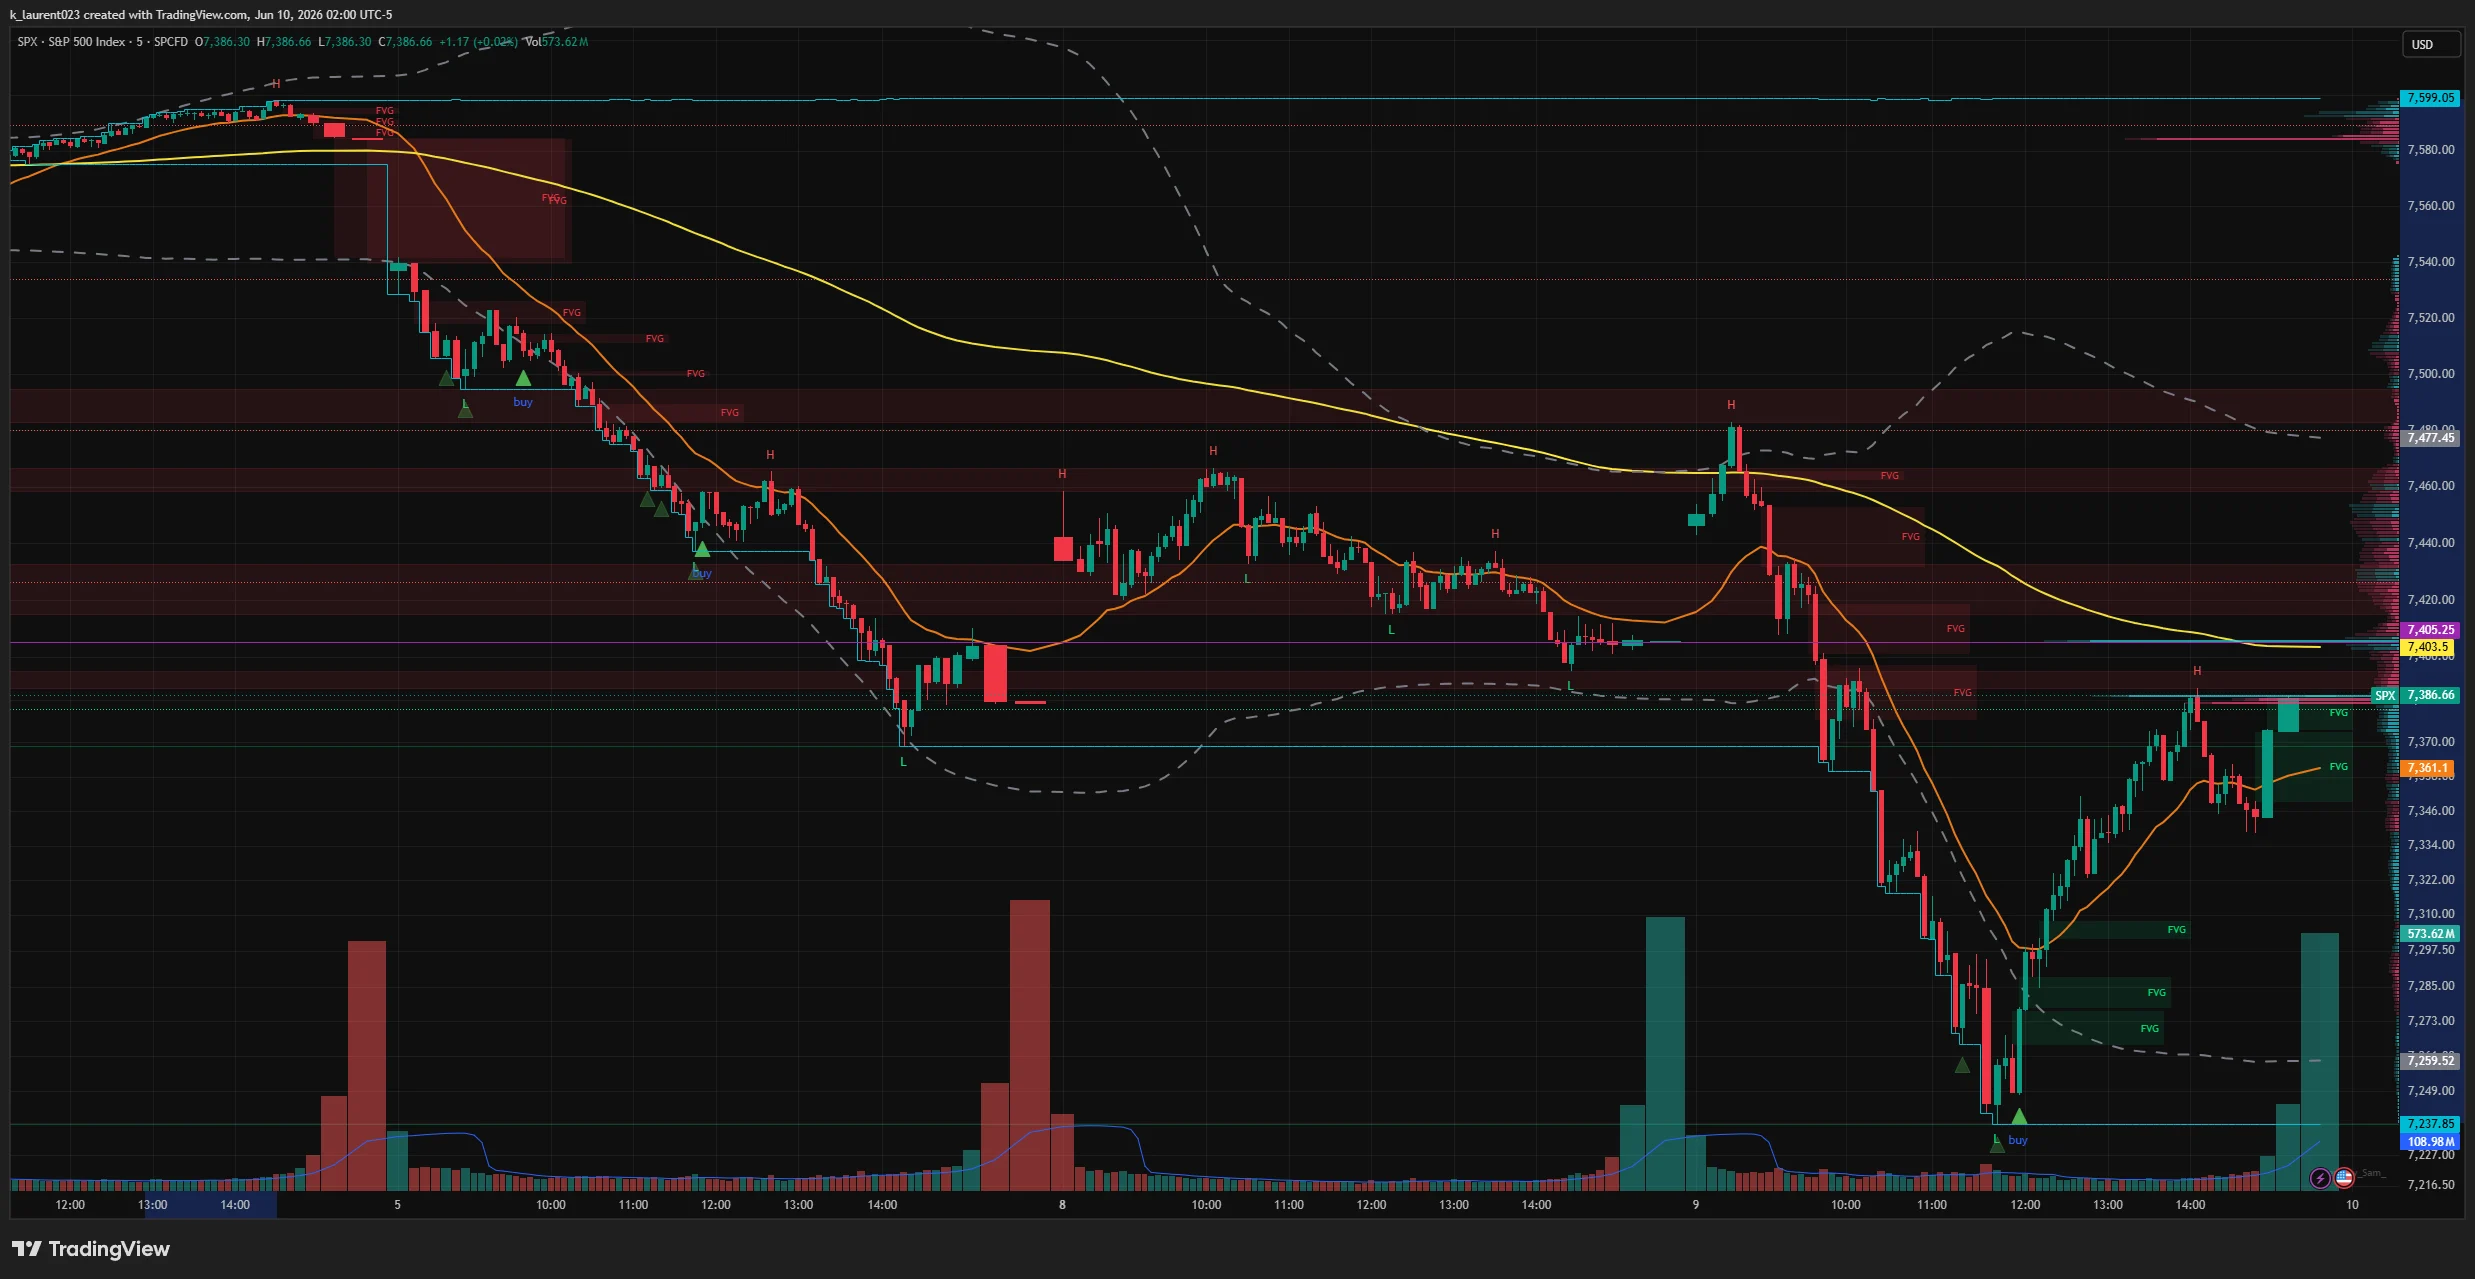Image resolution: width=2475 pixels, height=1279 pixels.
Task: Click the US flag economic event icon
Action: [x=2344, y=1178]
